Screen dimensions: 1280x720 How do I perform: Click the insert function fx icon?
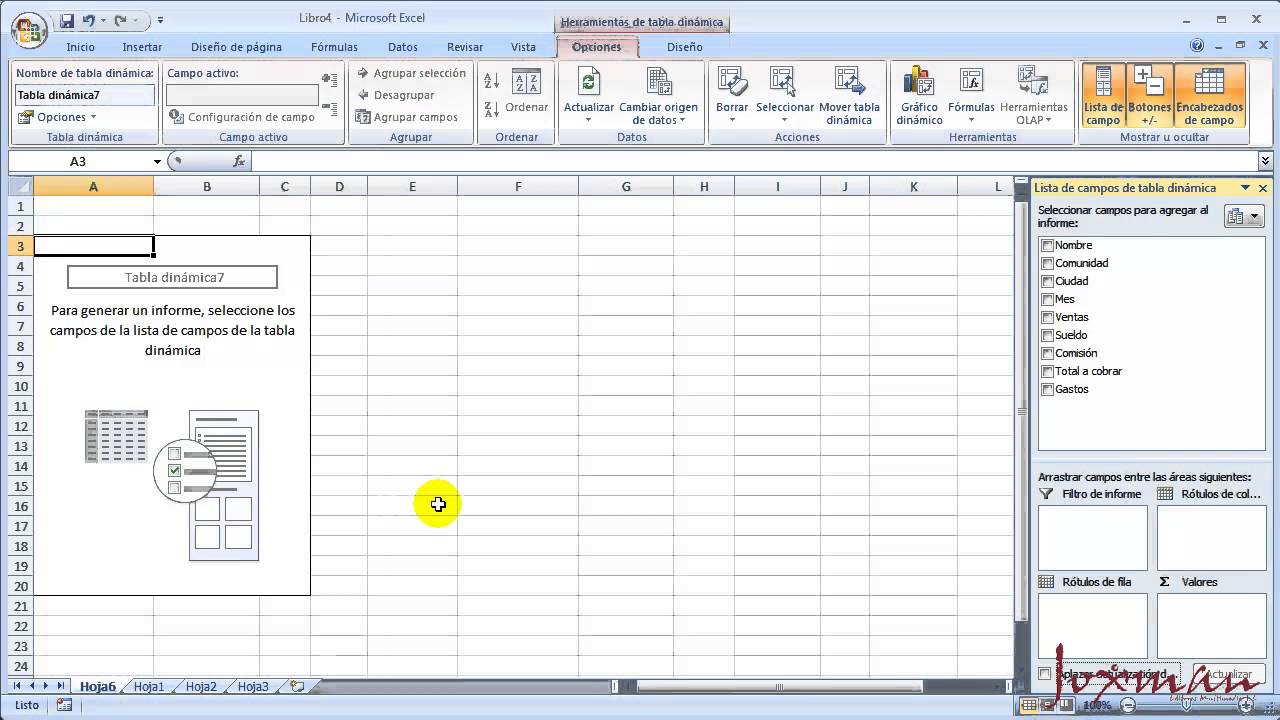tap(239, 161)
